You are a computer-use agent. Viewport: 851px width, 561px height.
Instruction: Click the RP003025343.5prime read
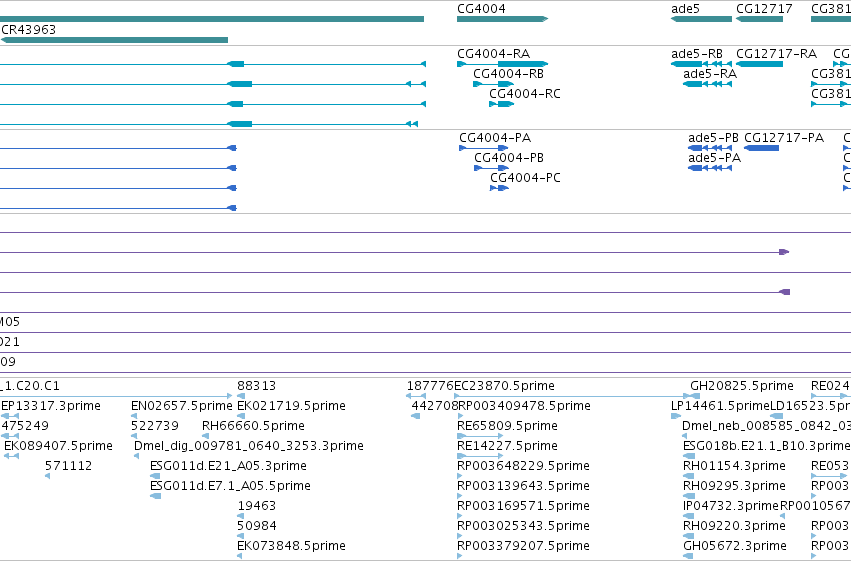460,536
